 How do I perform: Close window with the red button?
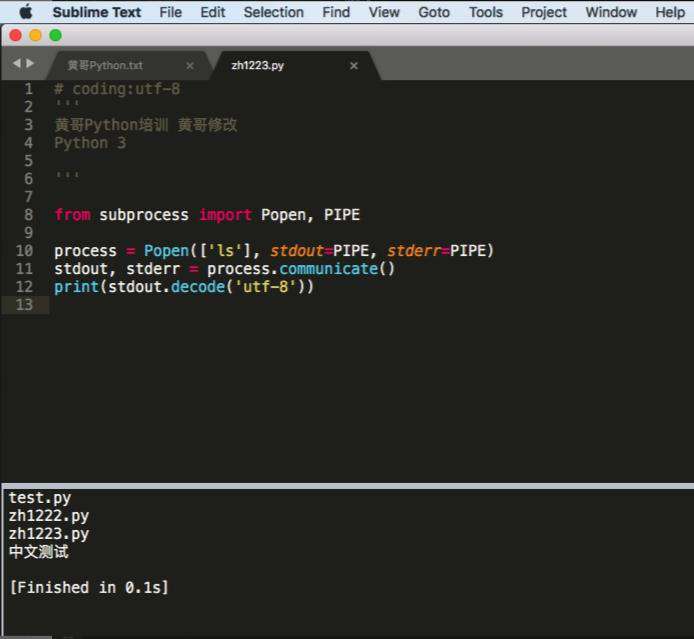(x=15, y=35)
